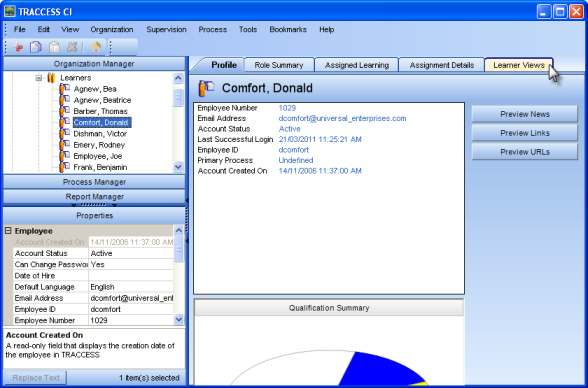Click the employee icon beside Agnew, Bea
588x388 pixels.
[x=64, y=89]
